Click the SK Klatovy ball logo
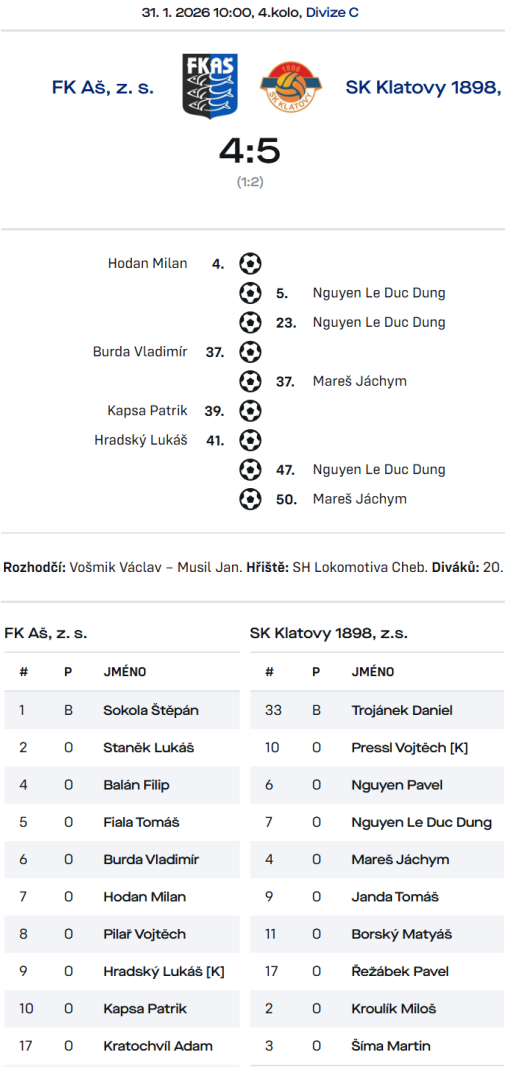This screenshot has width=505, height=1067. click(x=291, y=87)
